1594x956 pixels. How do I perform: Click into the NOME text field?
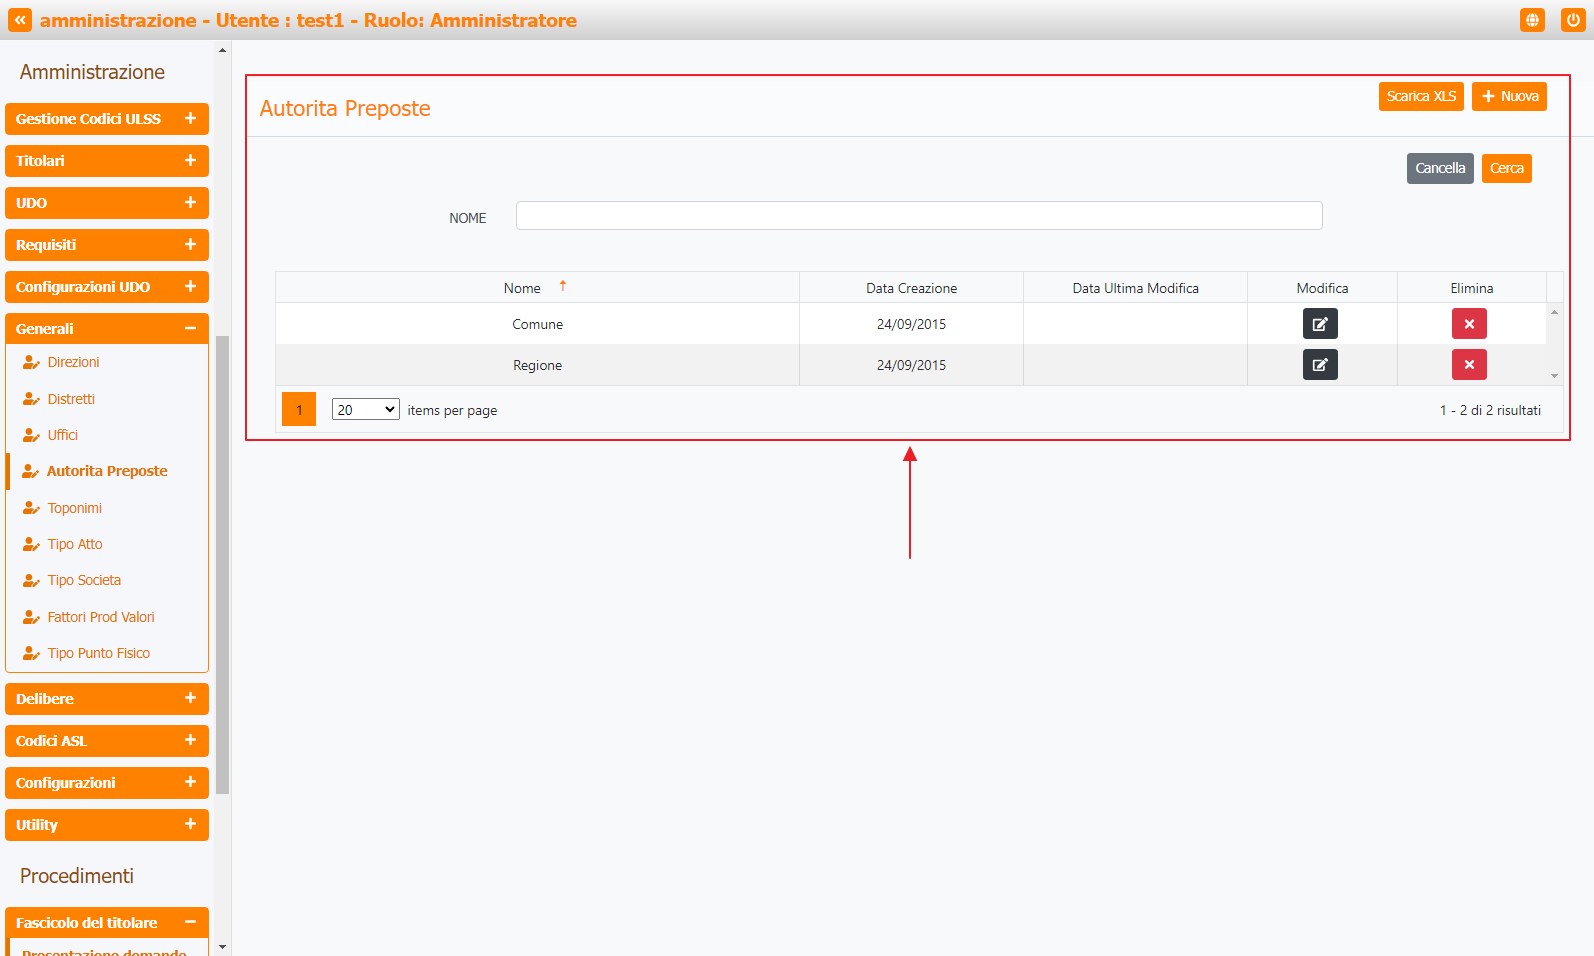click(919, 216)
